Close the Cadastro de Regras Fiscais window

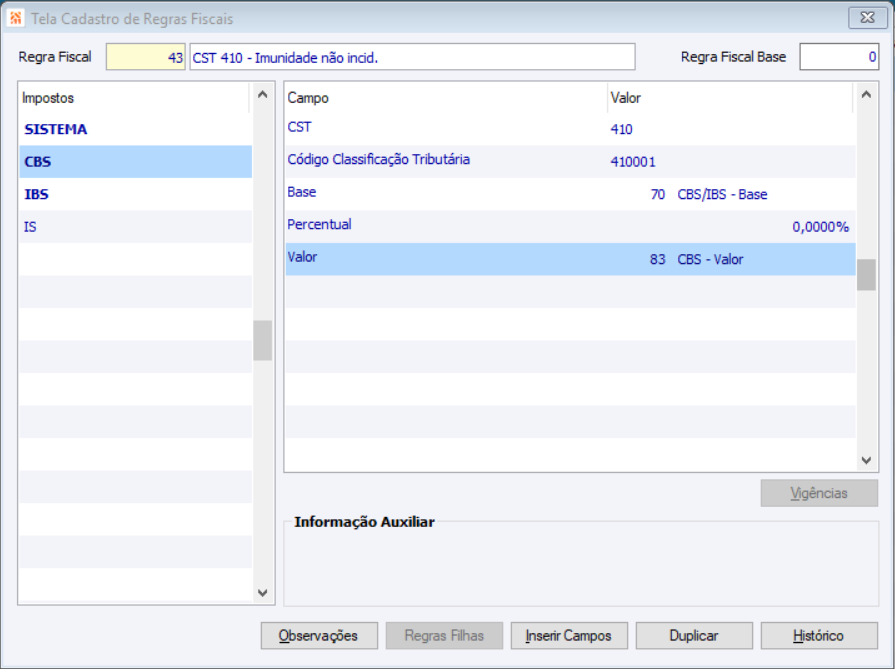click(x=867, y=18)
